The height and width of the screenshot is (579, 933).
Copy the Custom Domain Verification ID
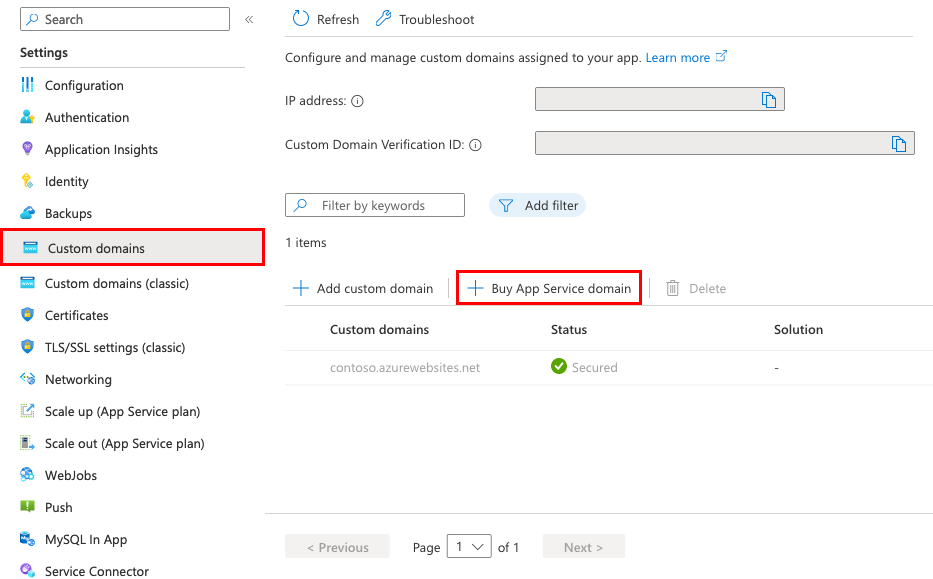(899, 142)
